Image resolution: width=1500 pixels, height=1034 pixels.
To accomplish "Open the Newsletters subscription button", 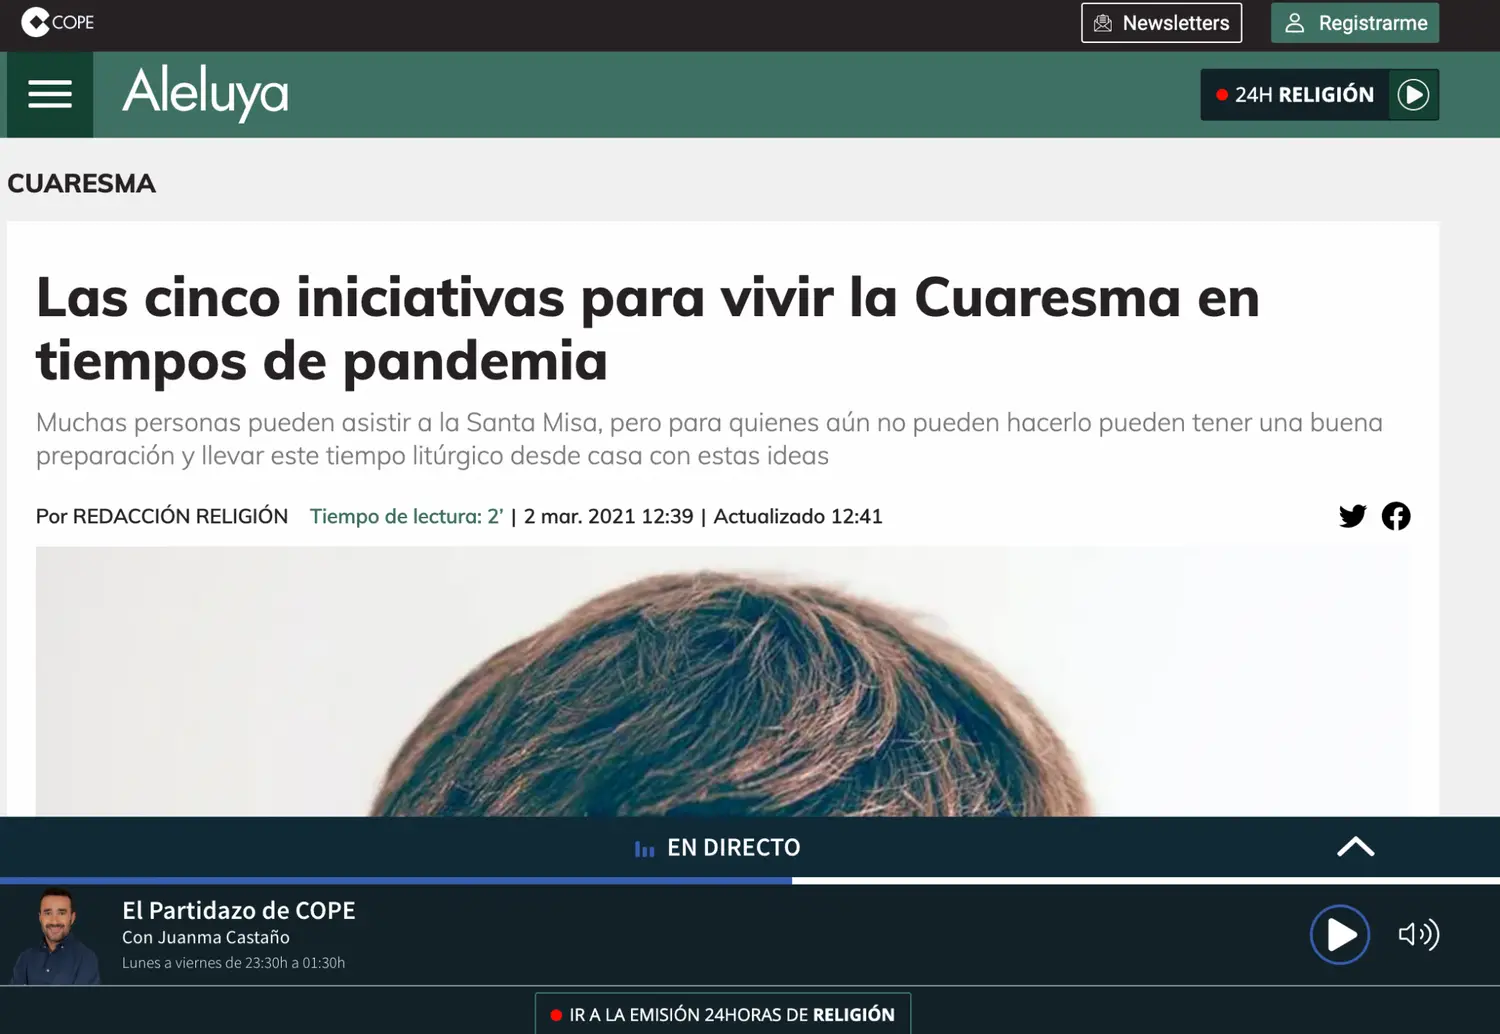I will tap(1161, 23).
